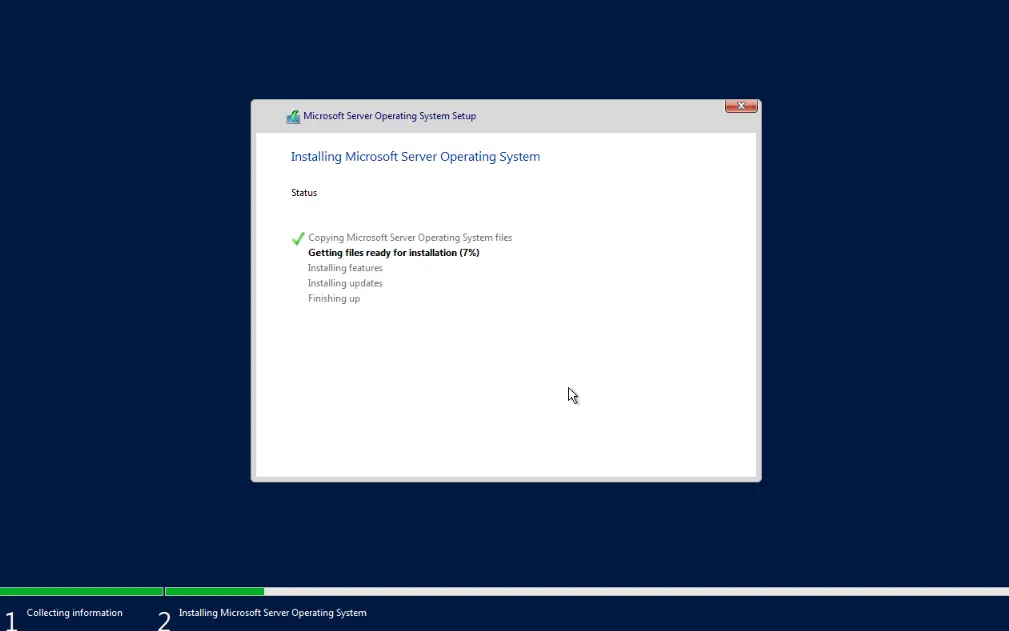
Task: Click the completed left progress bar
Action: [81, 591]
